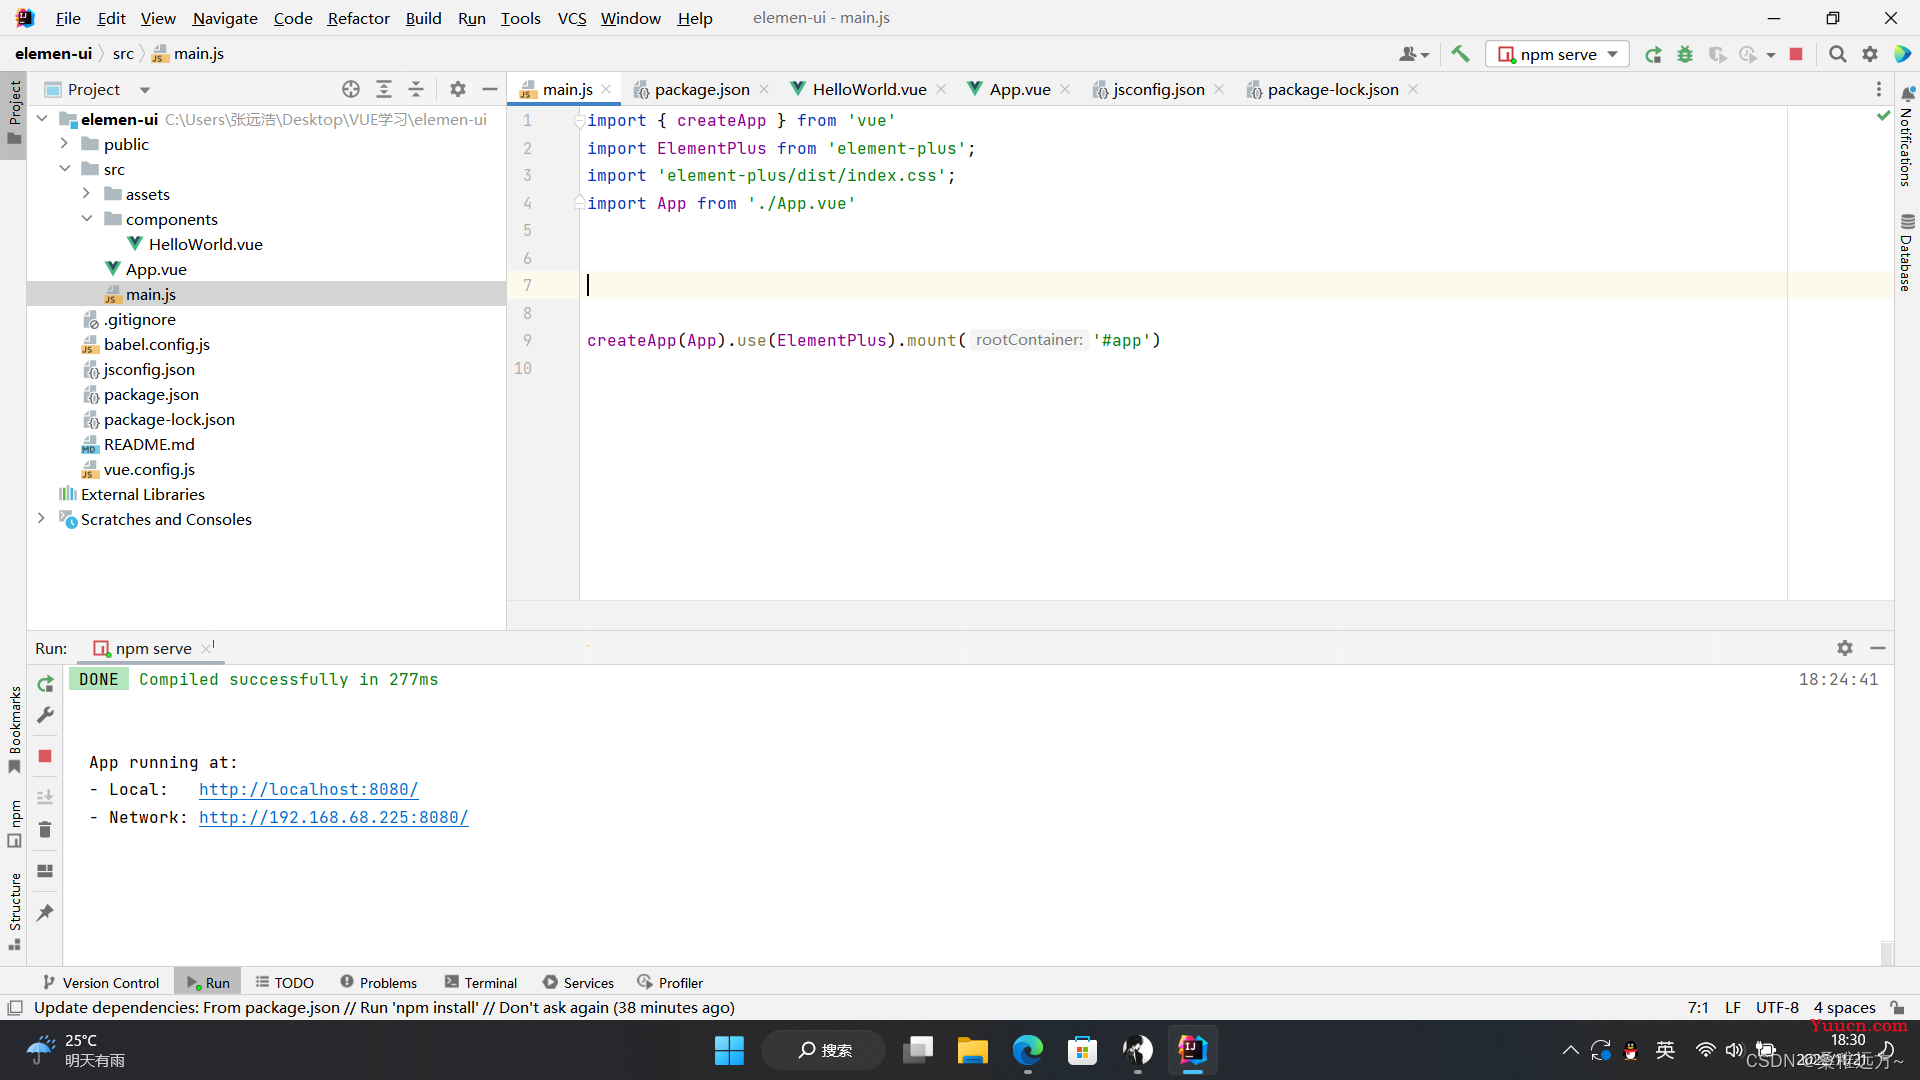Open Database side panel
The image size is (1920, 1080).
pos(1906,252)
